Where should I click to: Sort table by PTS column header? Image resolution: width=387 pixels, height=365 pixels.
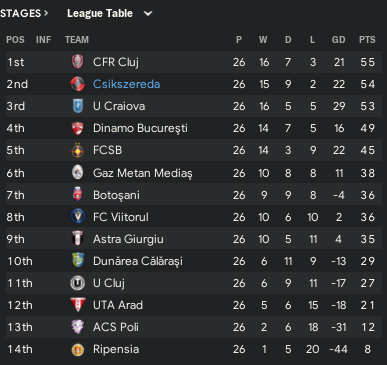click(367, 40)
